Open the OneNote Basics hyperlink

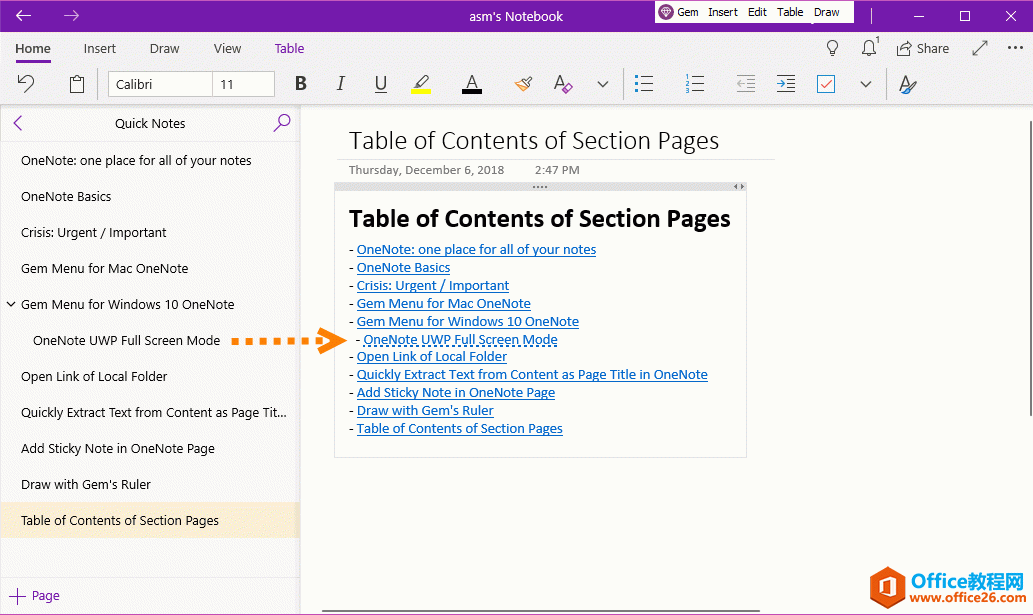coord(403,267)
